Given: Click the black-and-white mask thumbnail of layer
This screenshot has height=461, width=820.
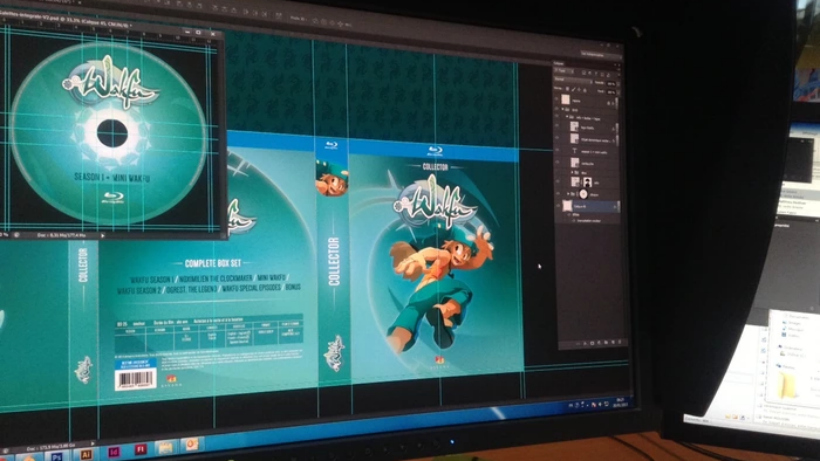Looking at the screenshot, I should click(587, 182).
